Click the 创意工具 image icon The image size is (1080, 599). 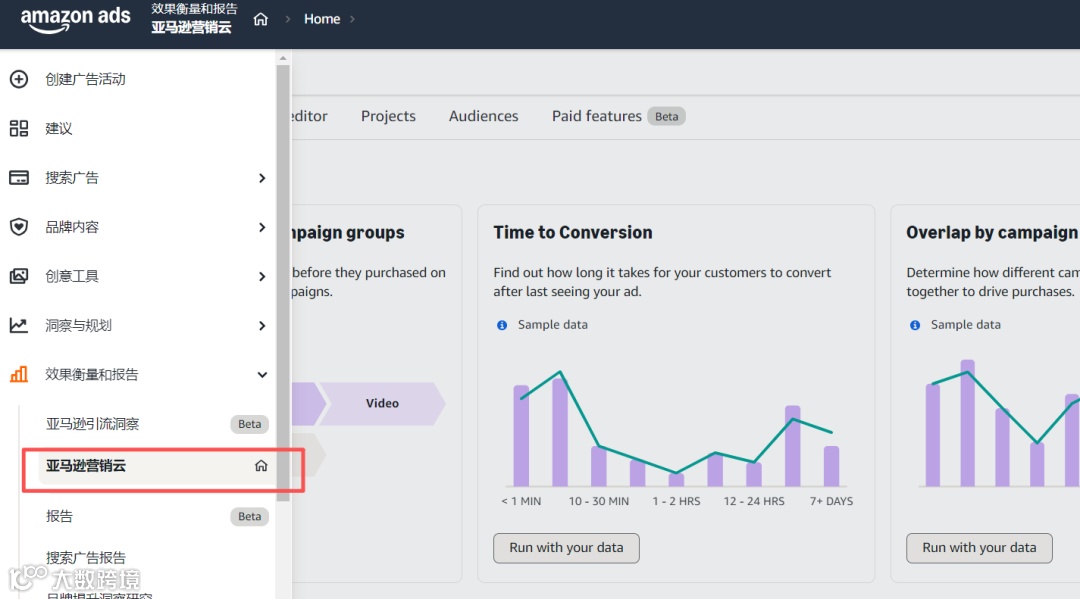[19, 276]
